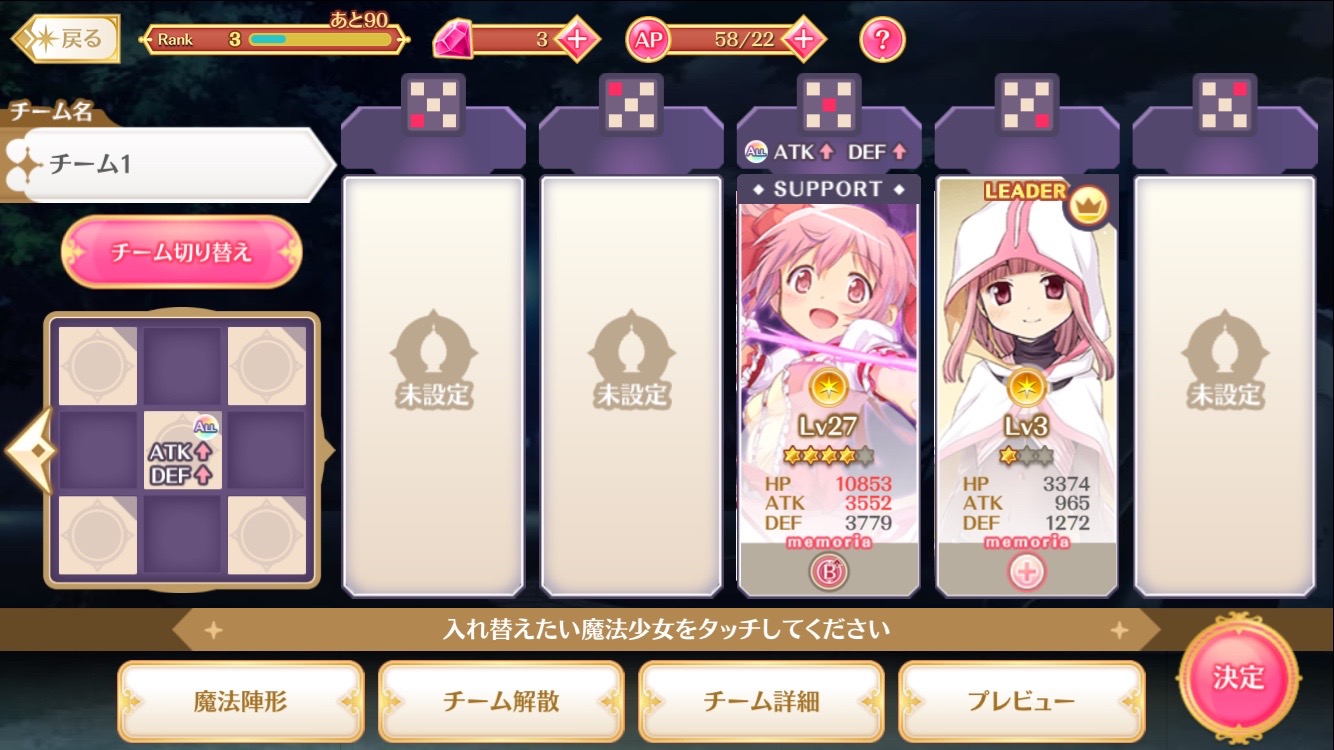
Task: Select the first empty 未設定 character slot
Action: [x=433, y=385]
